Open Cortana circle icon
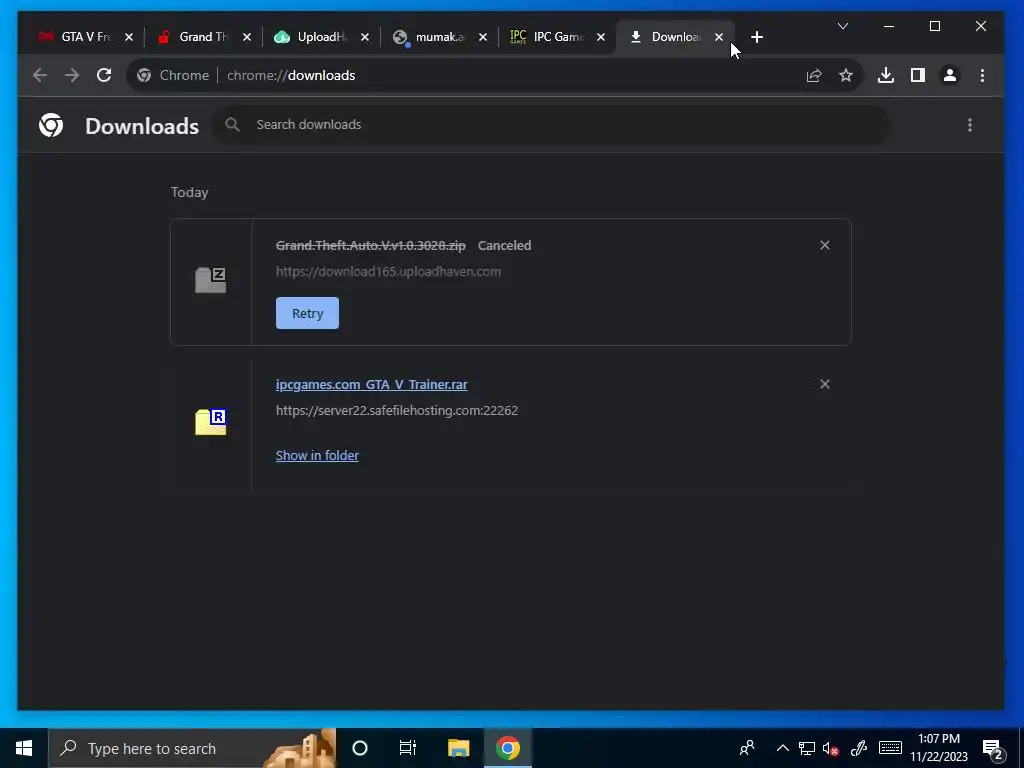 pos(360,748)
